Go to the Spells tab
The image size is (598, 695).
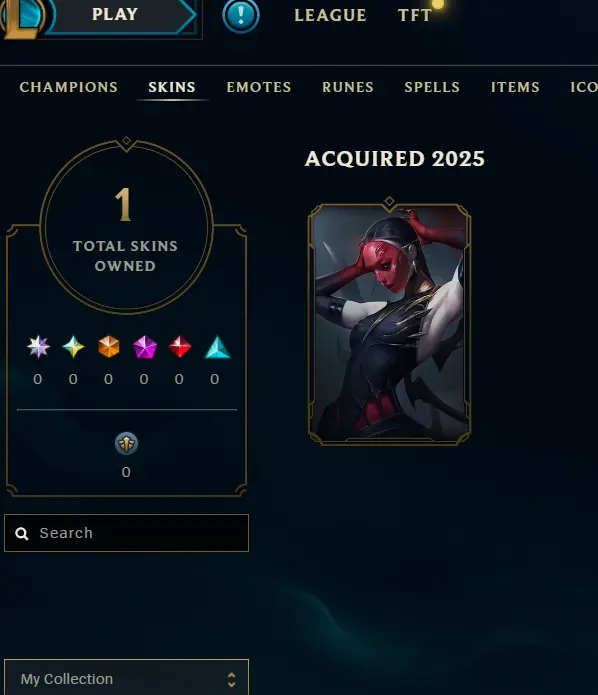(432, 87)
